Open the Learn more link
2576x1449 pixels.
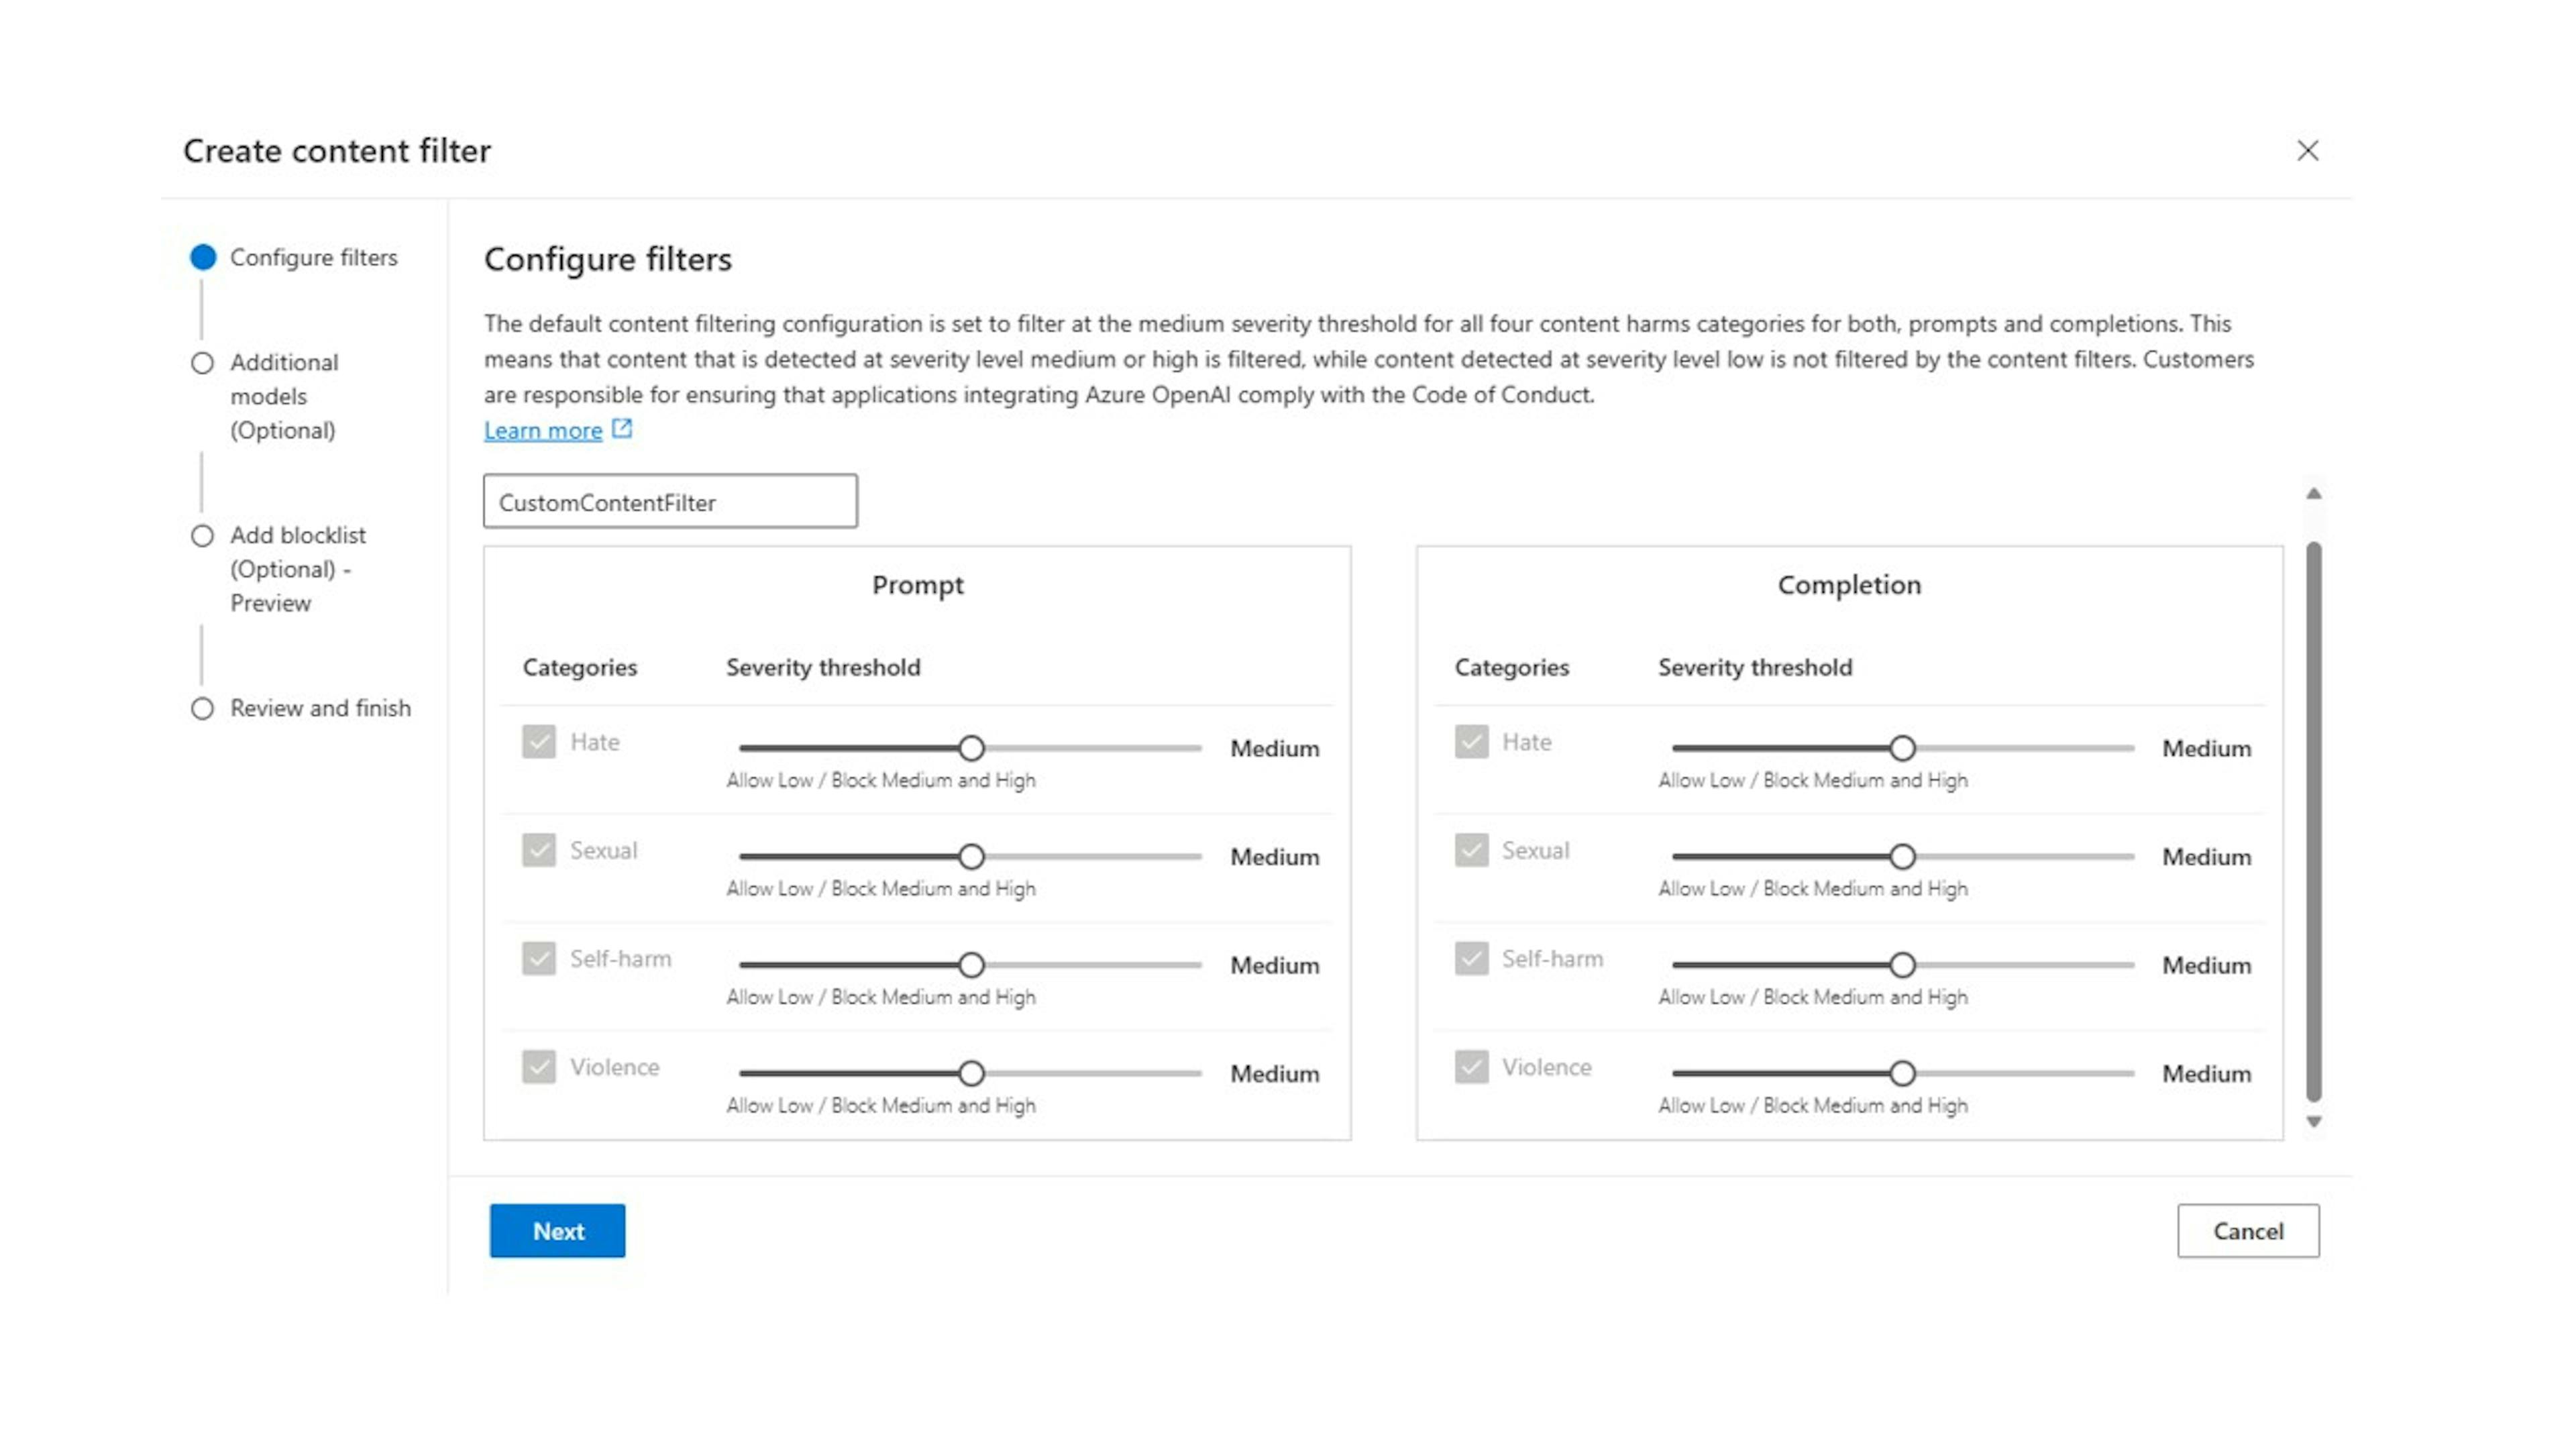[543, 430]
